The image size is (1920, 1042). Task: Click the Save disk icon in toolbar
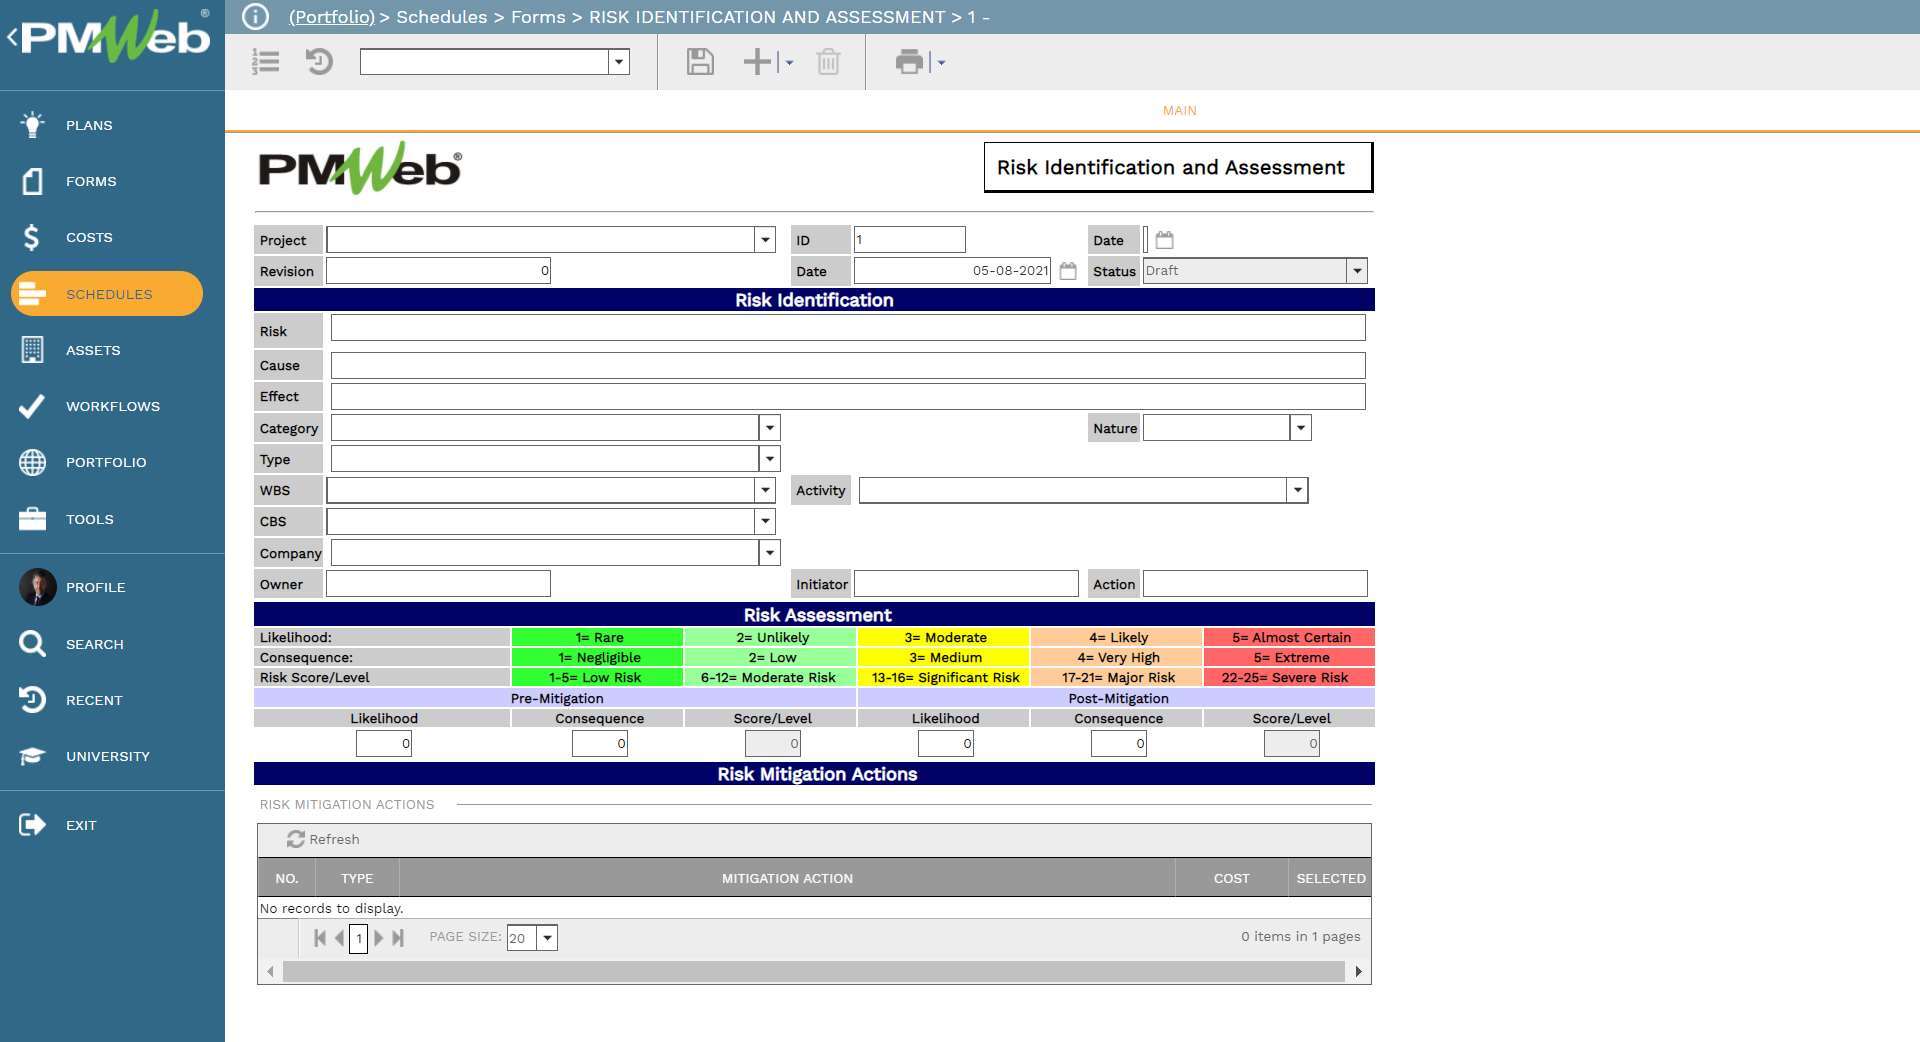[x=700, y=62]
